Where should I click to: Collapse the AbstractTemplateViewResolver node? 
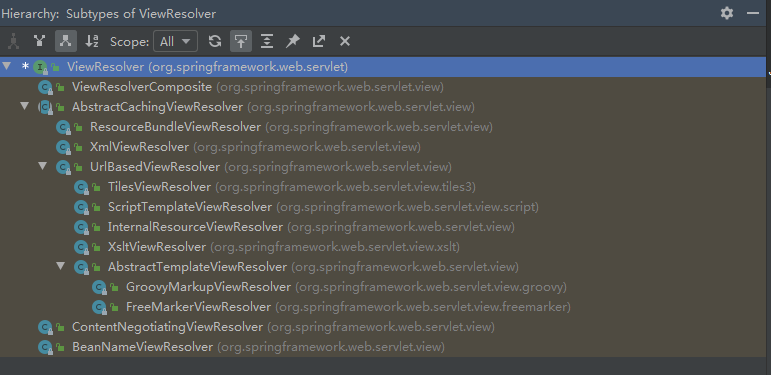(x=61, y=266)
